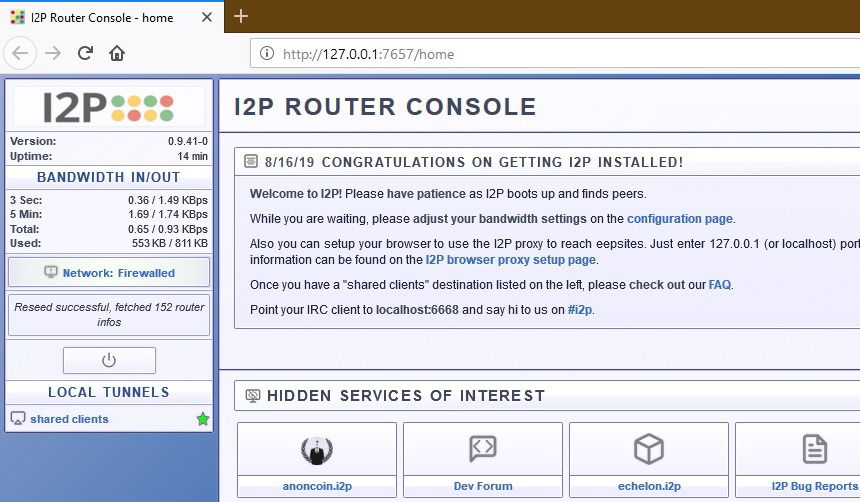Reload the page with the refresh icon
The image size is (860, 502).
tap(85, 53)
